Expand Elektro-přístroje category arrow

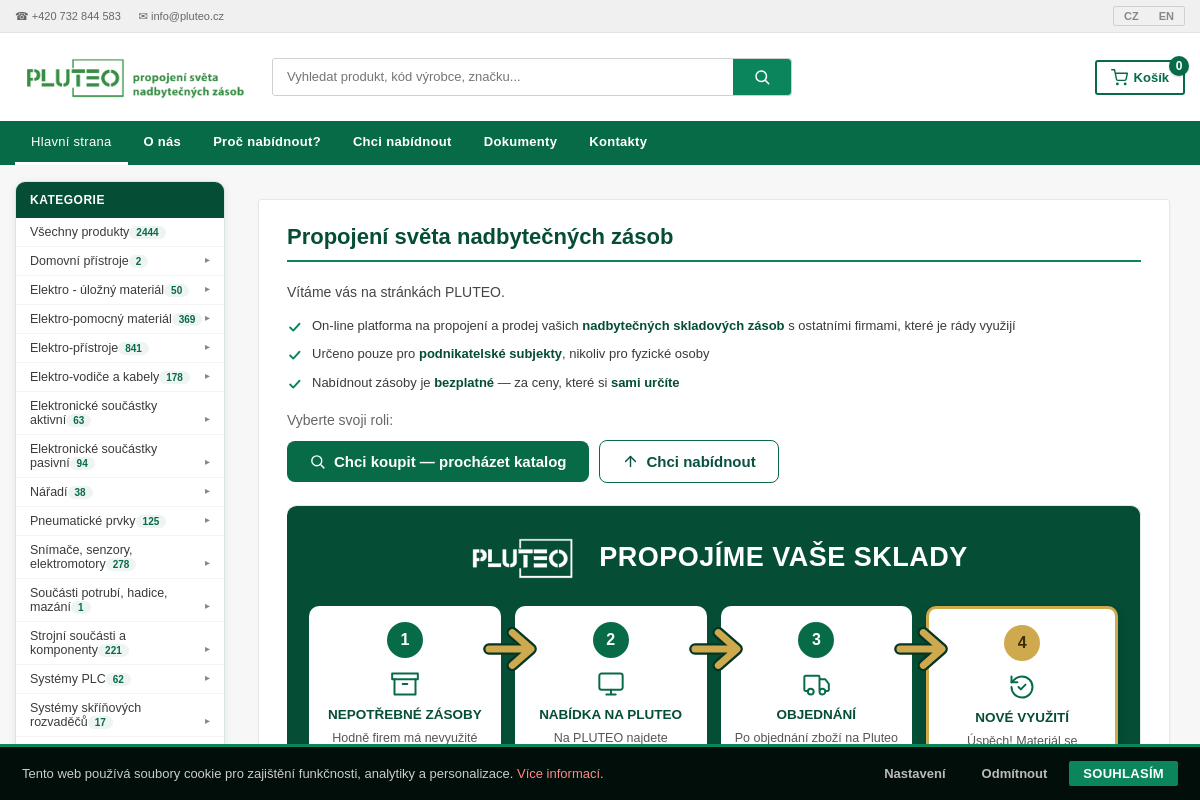pyautogui.click(x=208, y=347)
